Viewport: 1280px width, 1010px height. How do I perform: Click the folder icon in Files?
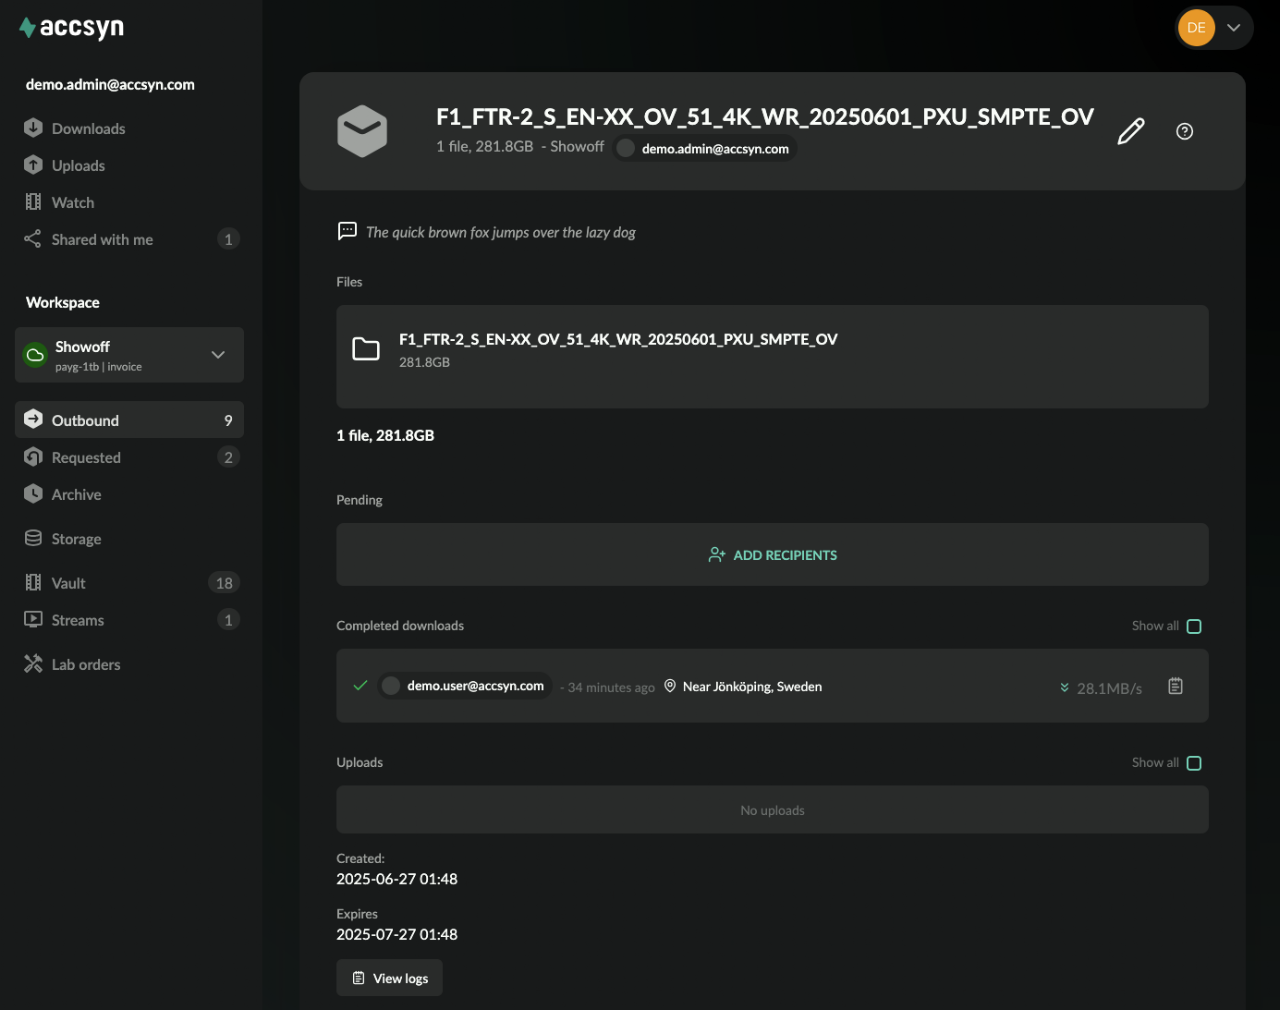coord(366,349)
